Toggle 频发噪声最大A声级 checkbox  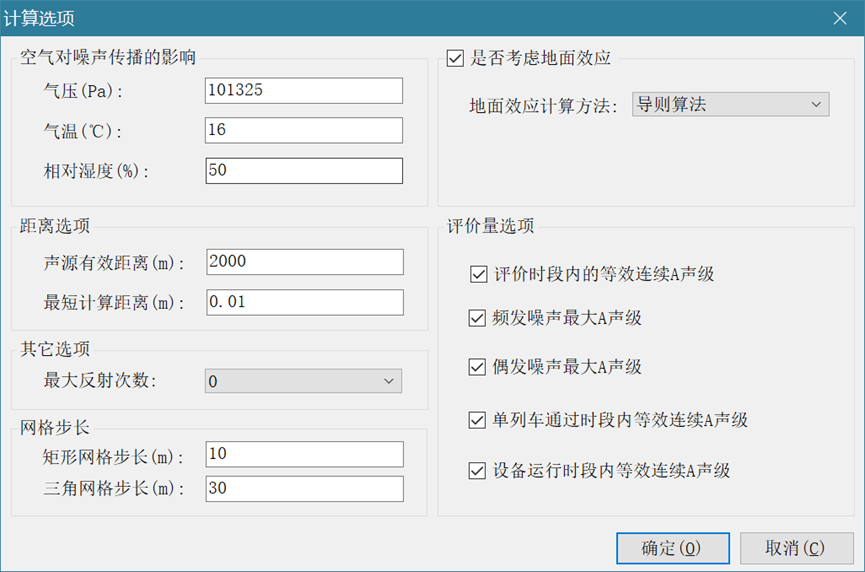coord(477,319)
